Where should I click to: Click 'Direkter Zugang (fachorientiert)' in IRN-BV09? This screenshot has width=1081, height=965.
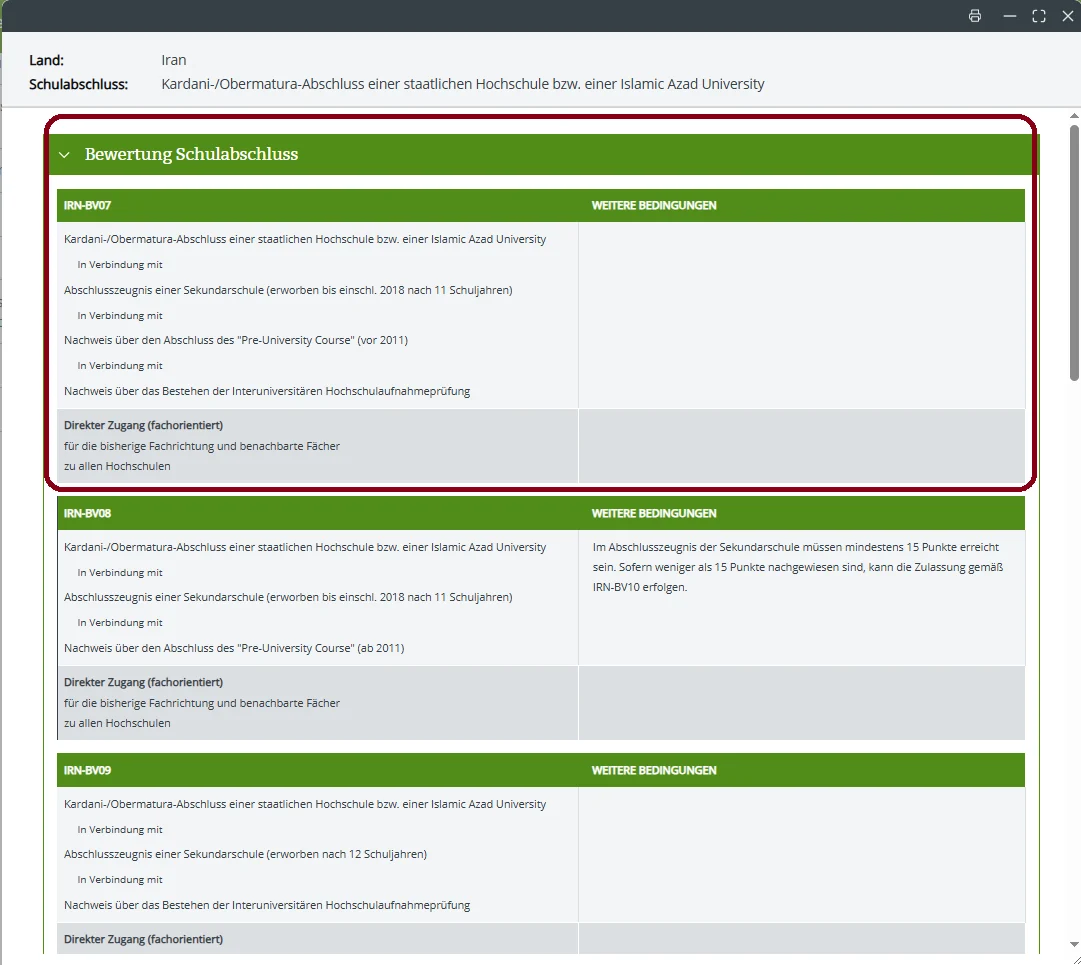point(143,939)
